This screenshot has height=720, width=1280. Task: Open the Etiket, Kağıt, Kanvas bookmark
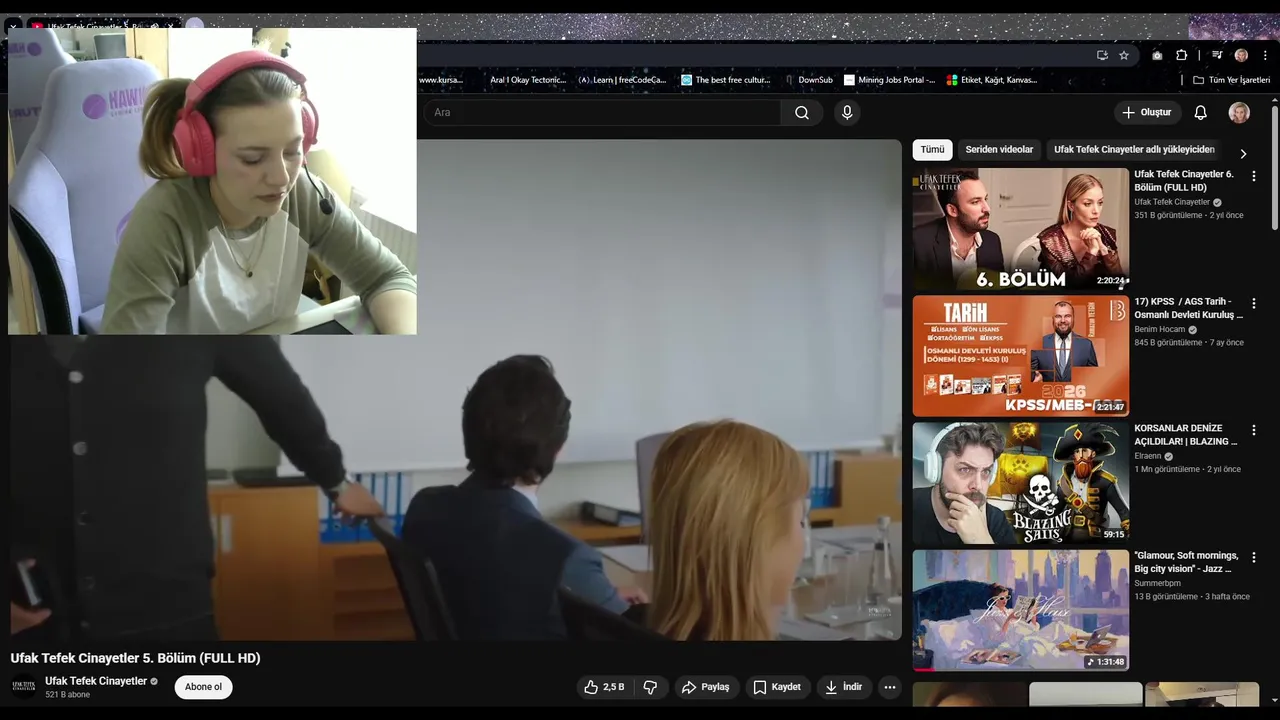click(x=992, y=80)
